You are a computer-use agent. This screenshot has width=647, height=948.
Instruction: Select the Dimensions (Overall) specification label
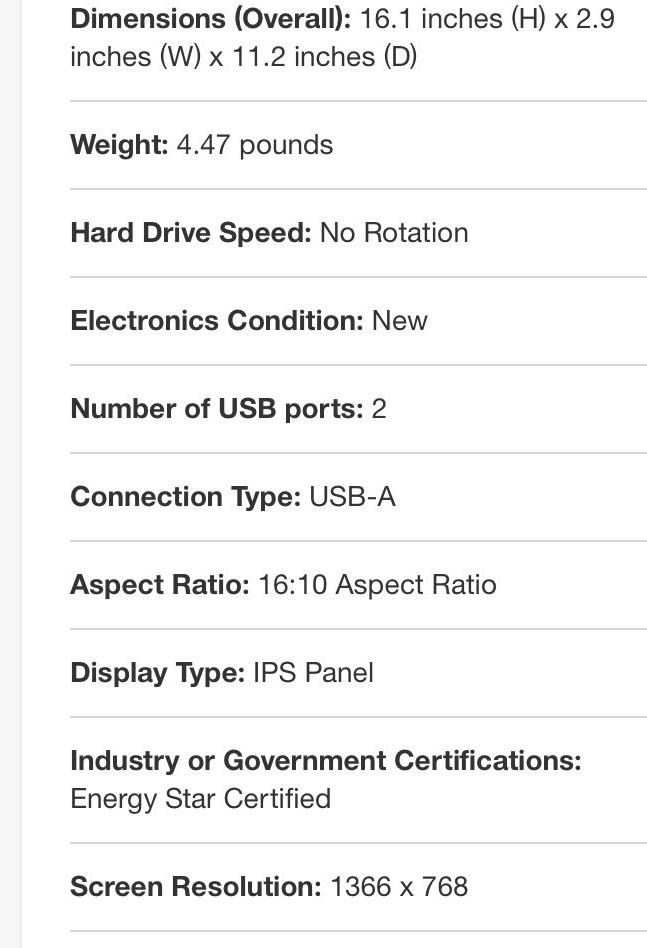pyautogui.click(x=210, y=19)
